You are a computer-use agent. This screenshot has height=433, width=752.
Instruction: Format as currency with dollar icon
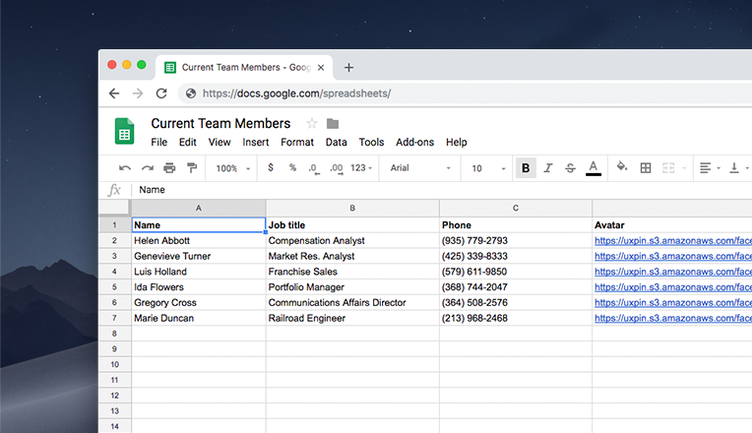click(270, 167)
